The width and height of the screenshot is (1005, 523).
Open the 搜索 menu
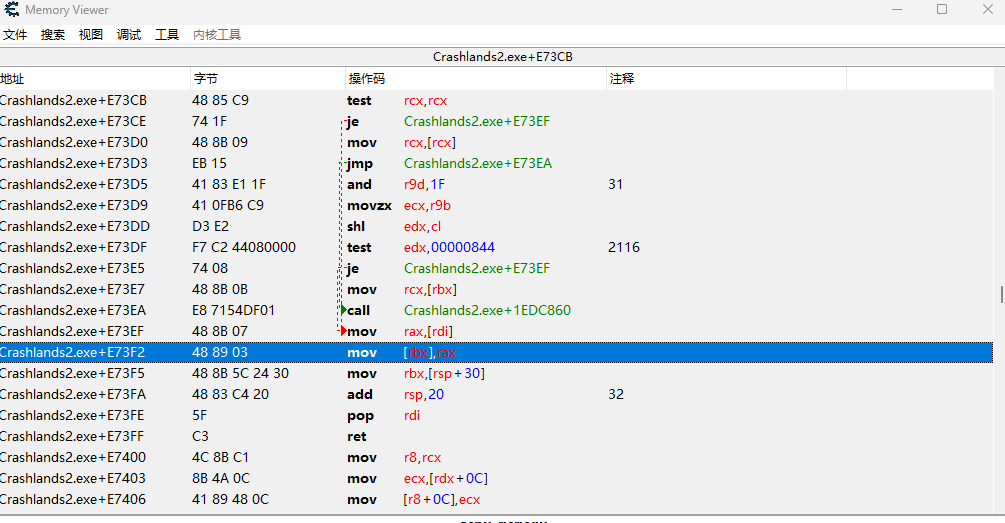tap(53, 35)
